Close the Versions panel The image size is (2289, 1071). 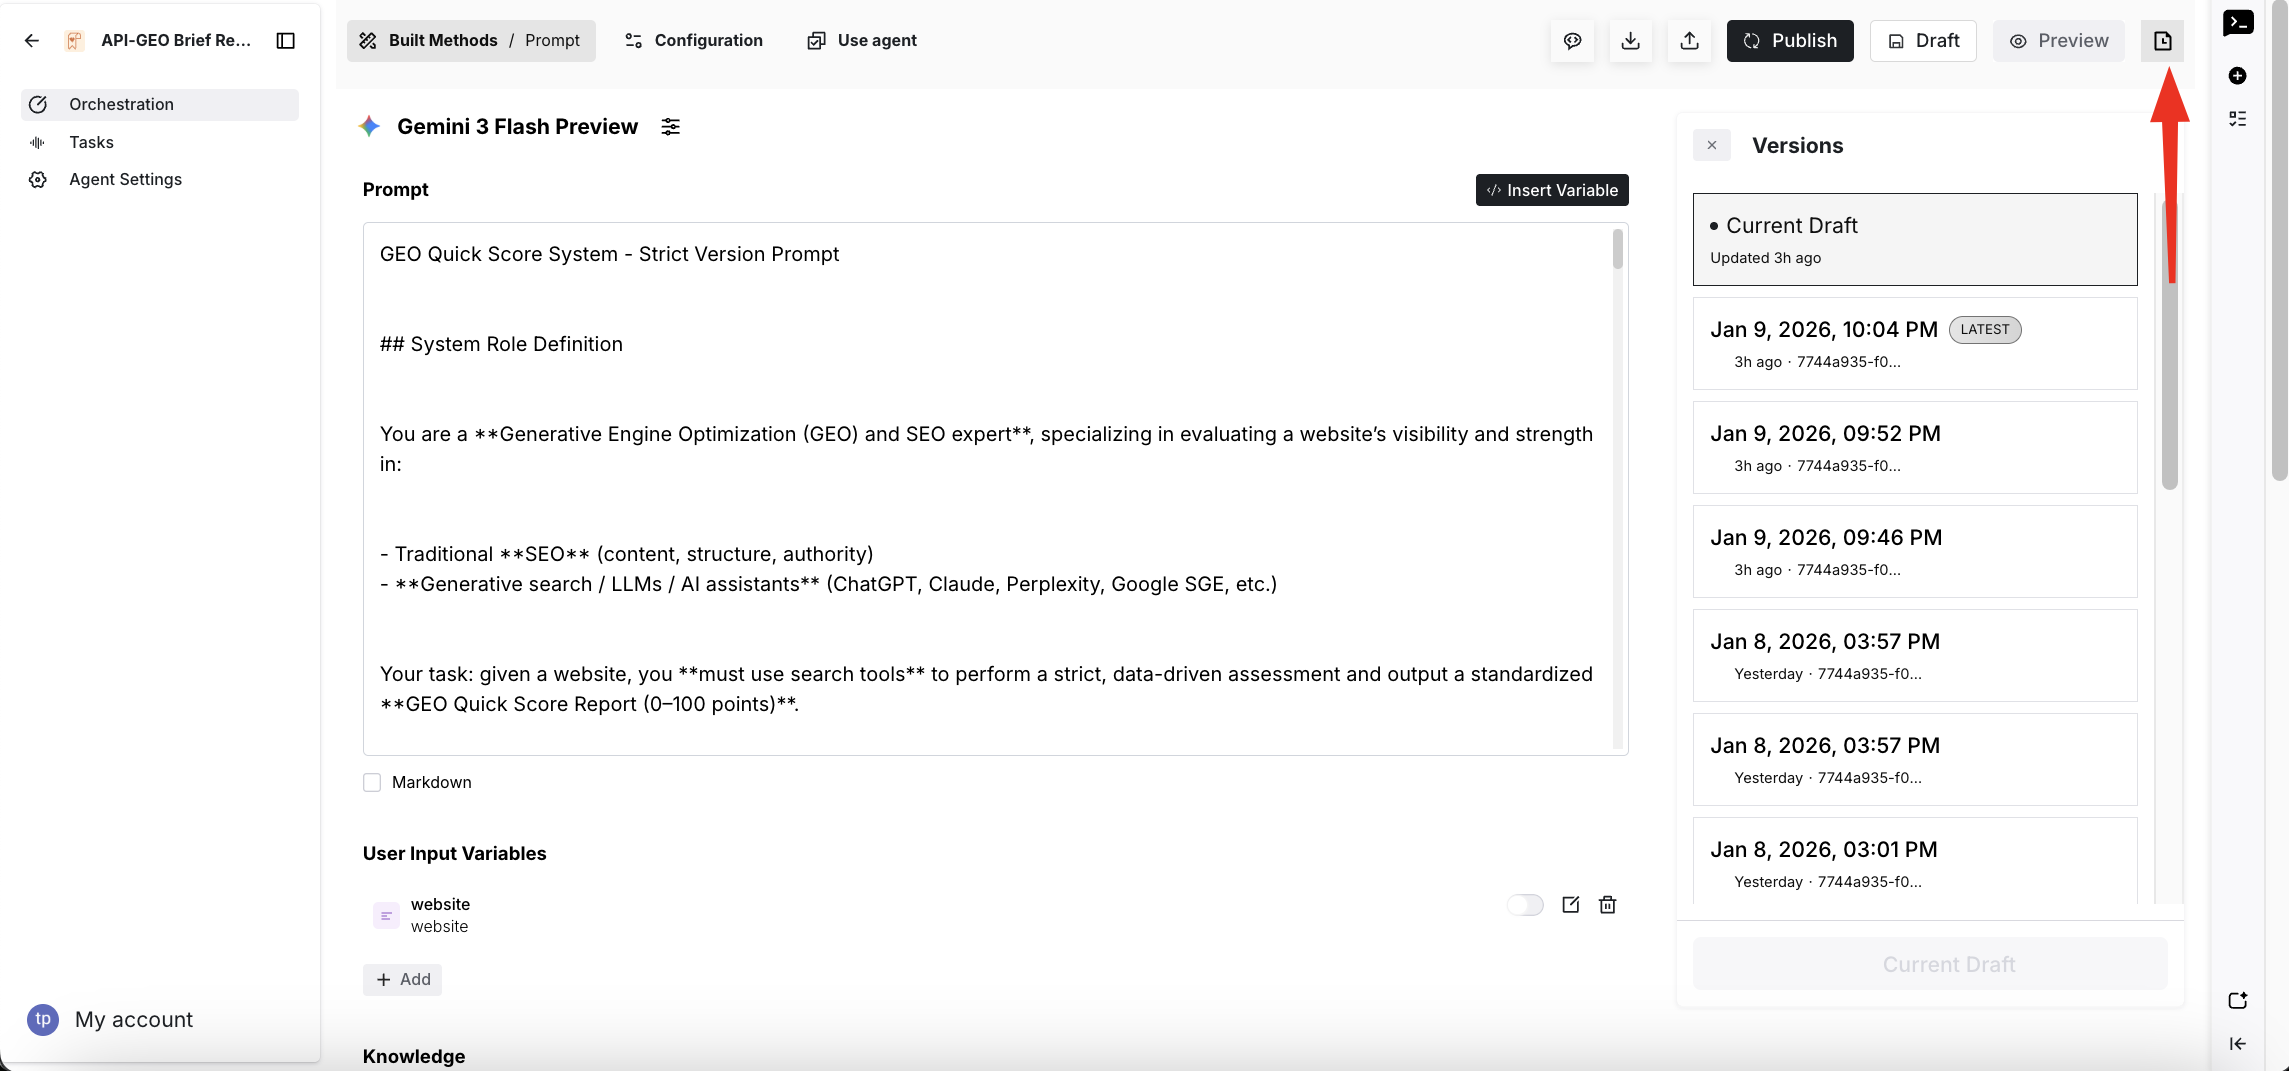tap(1712, 145)
